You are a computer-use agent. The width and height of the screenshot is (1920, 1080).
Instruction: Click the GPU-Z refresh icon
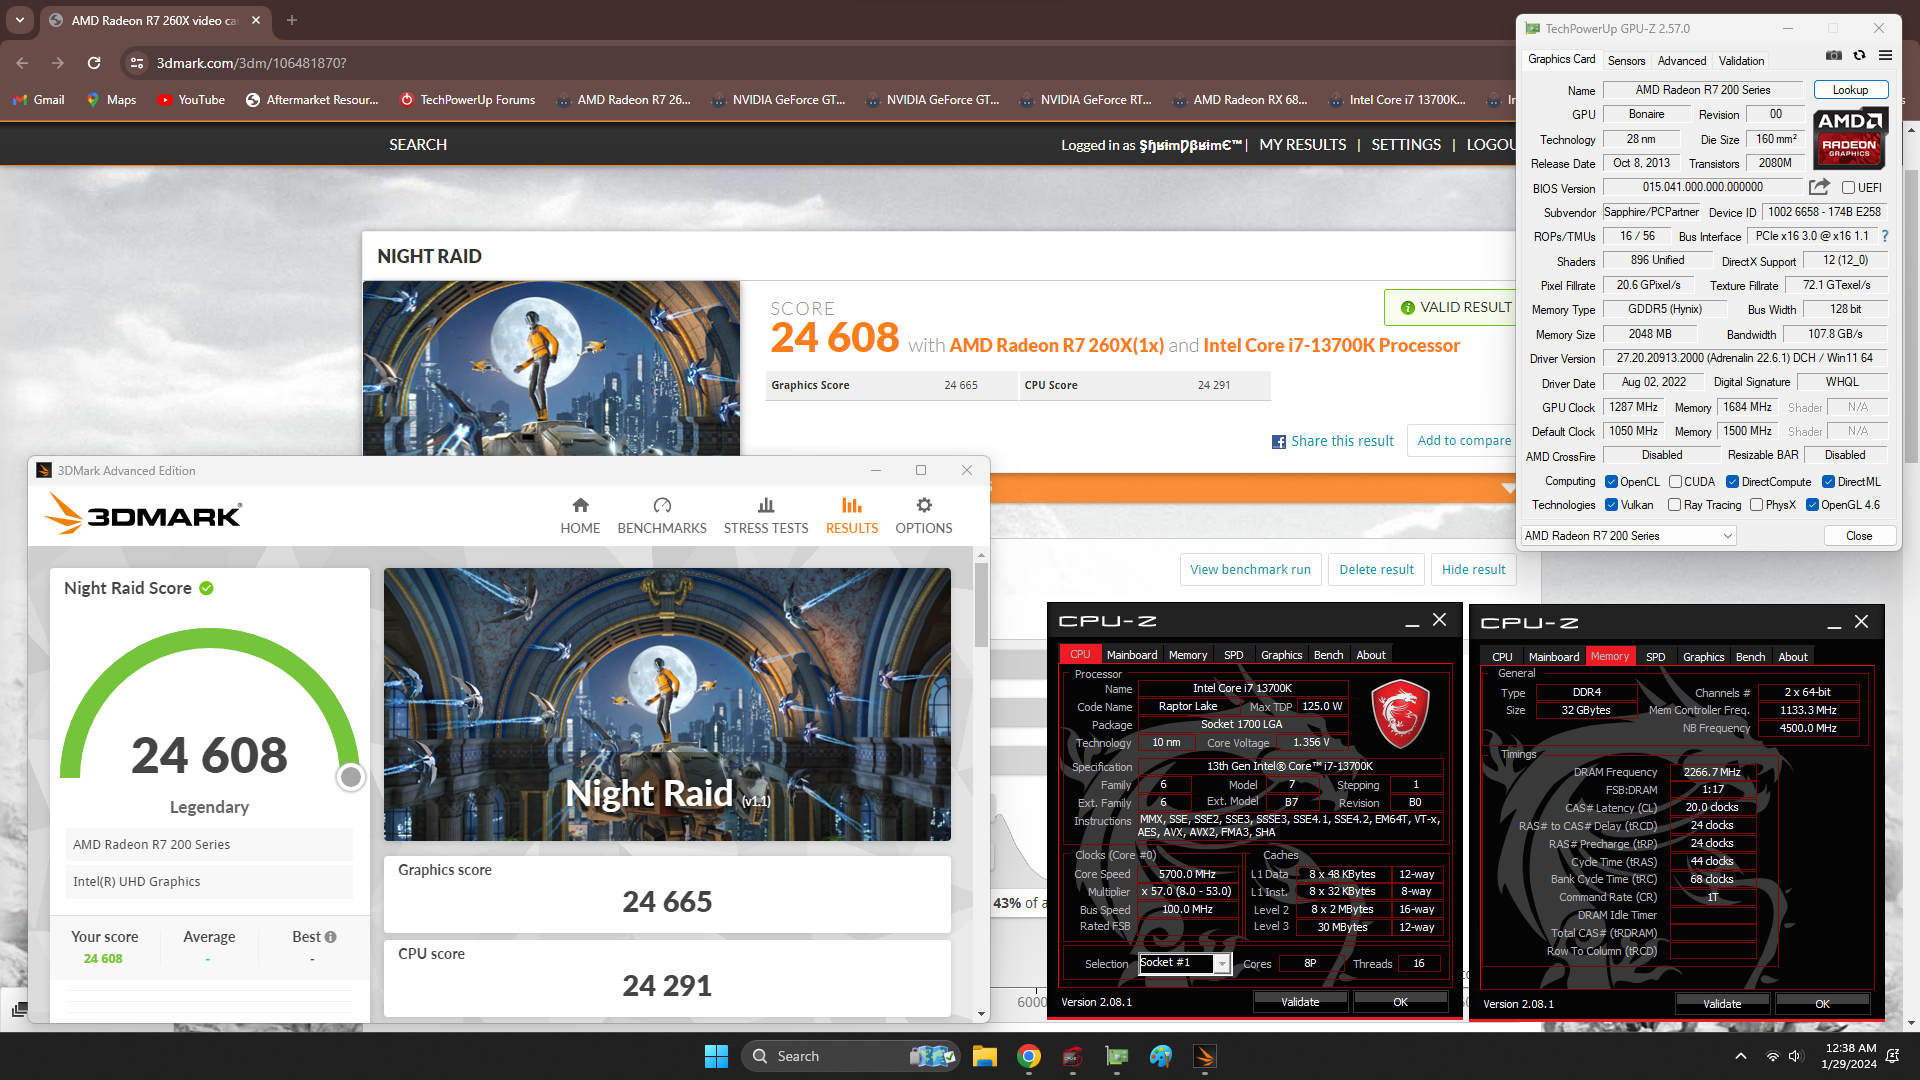coord(1859,56)
